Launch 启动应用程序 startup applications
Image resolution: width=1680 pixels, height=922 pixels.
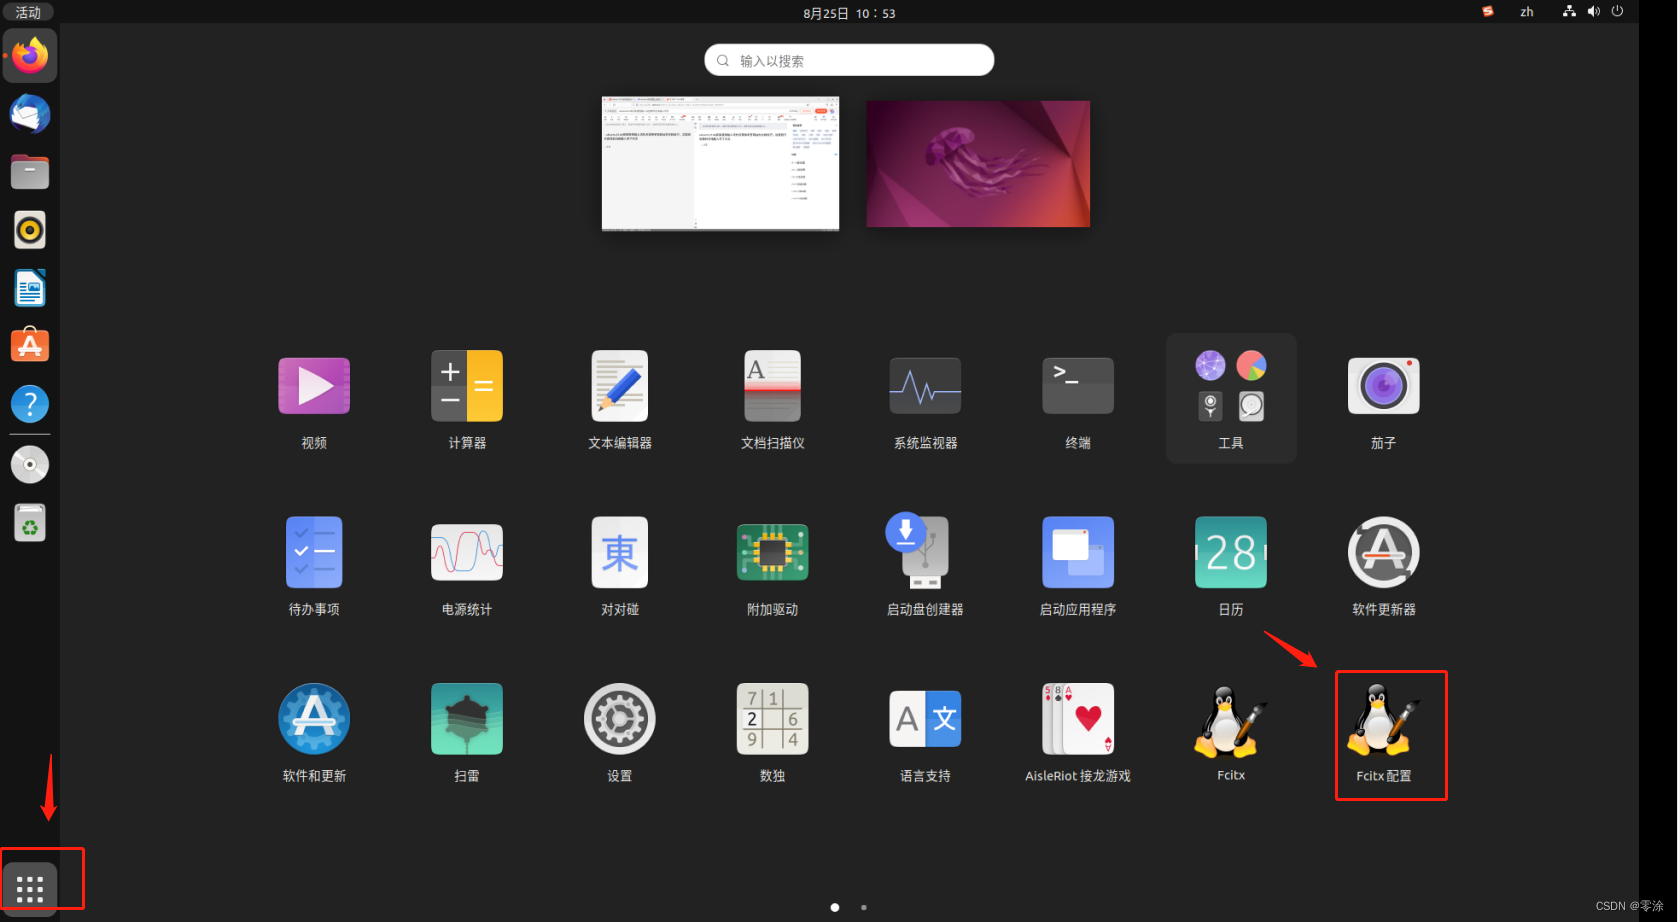pyautogui.click(x=1078, y=552)
